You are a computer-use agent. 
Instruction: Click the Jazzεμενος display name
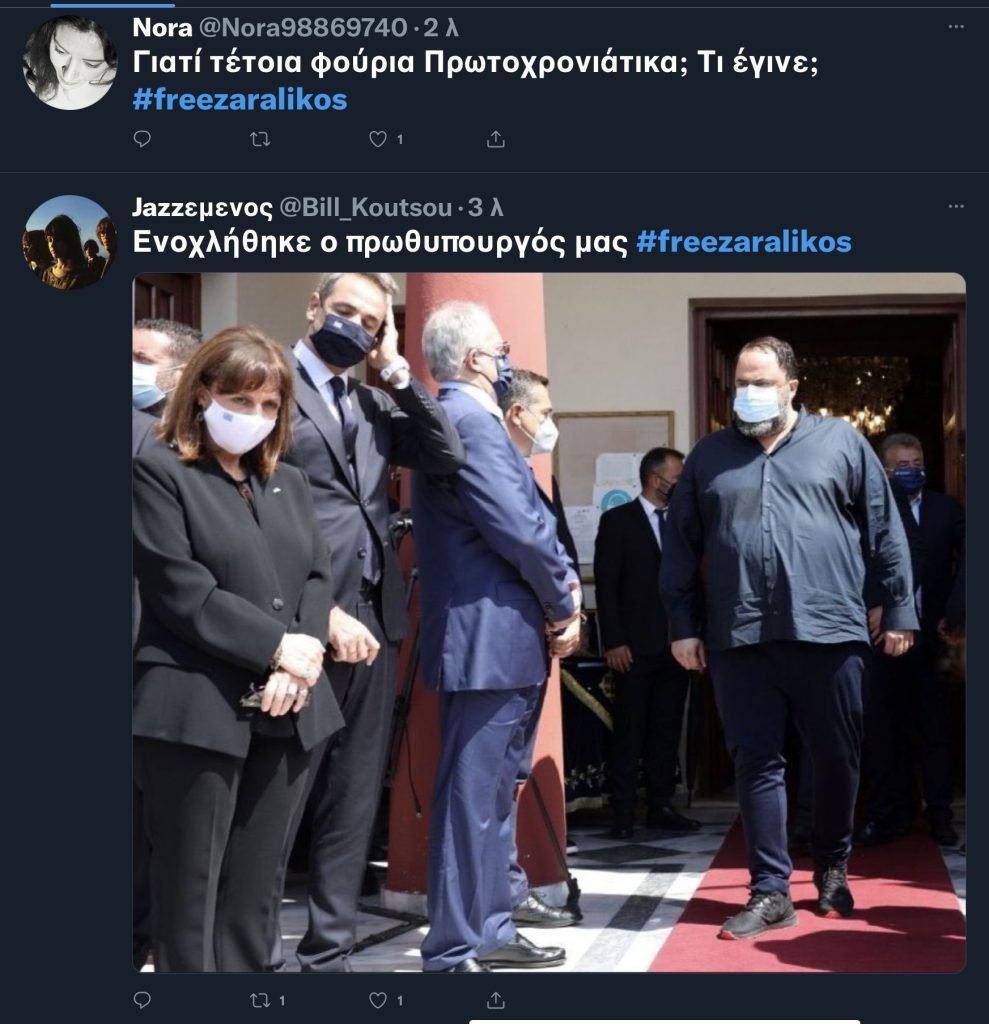point(203,208)
